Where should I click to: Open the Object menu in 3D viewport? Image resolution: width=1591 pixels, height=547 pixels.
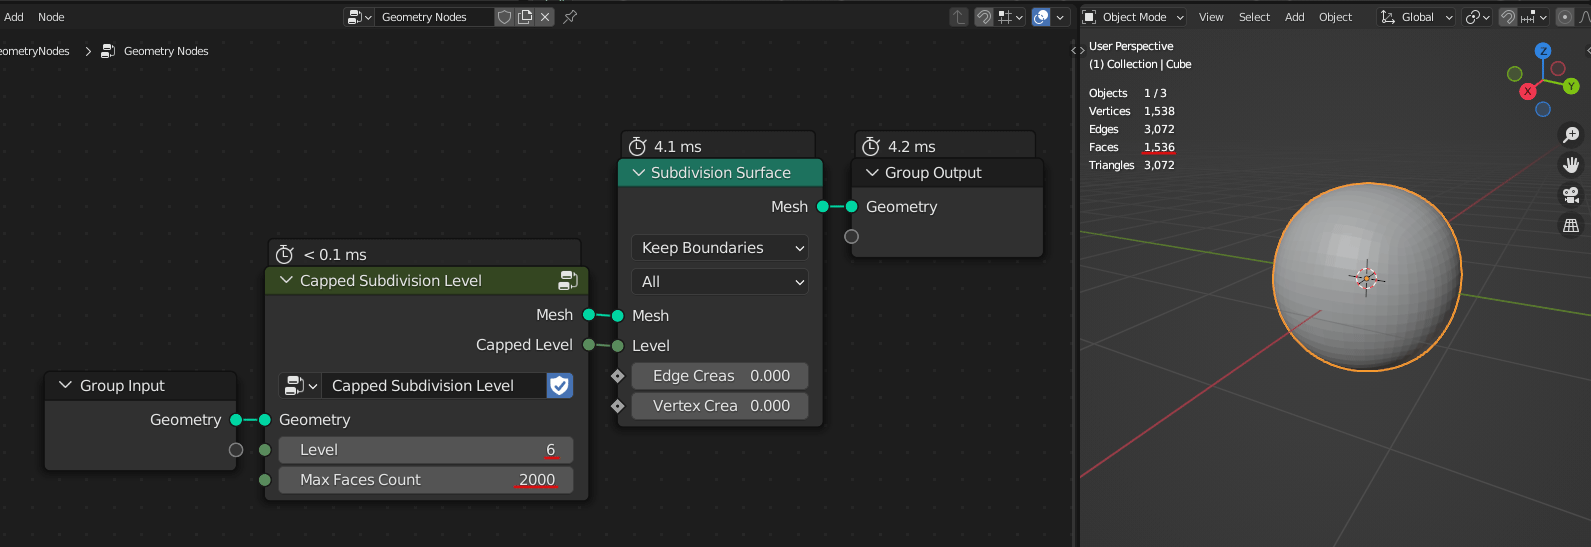pyautogui.click(x=1335, y=17)
